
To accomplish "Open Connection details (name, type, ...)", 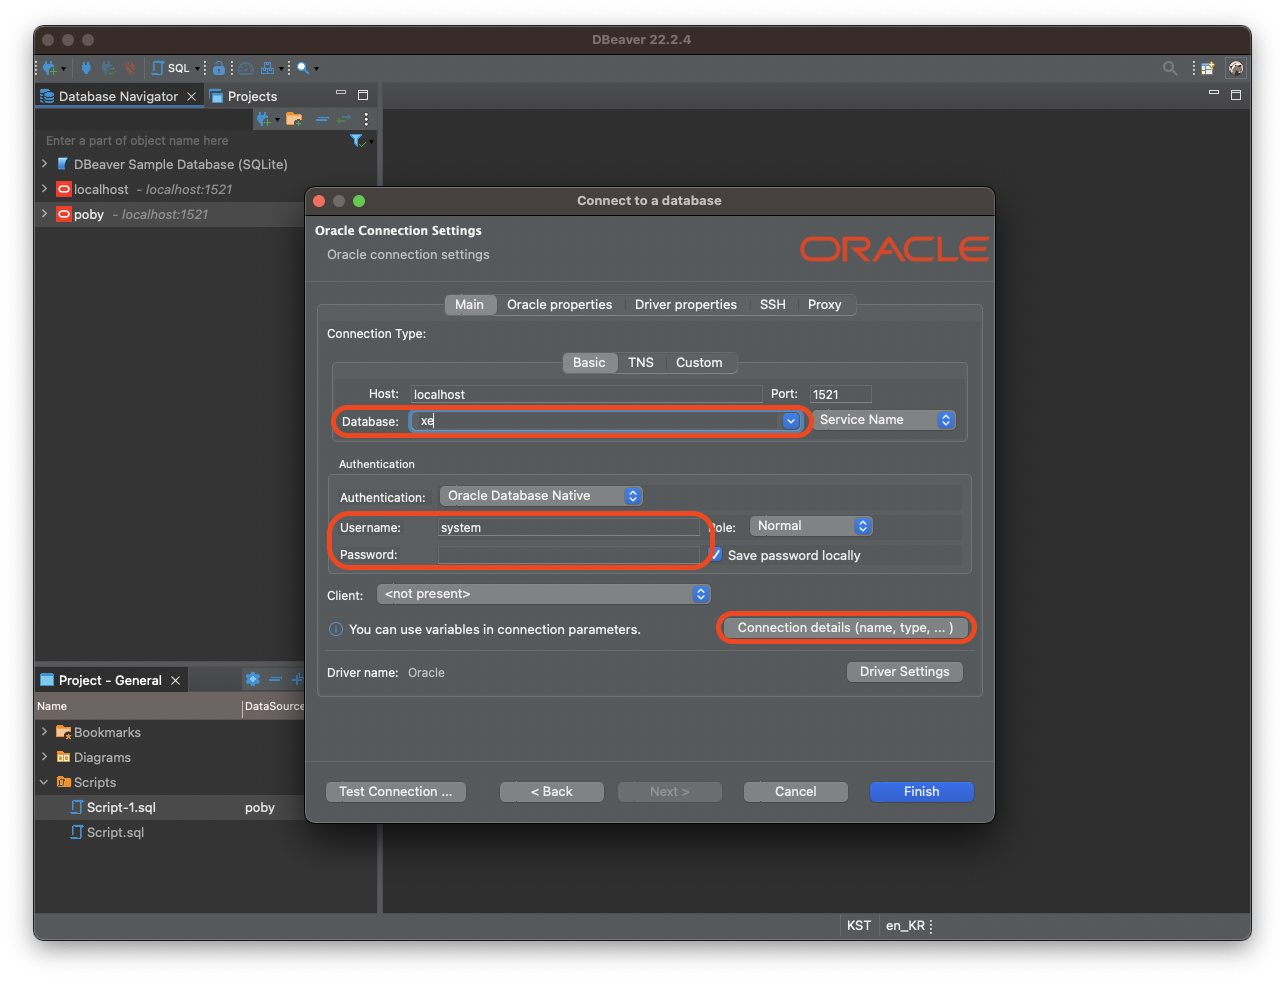I will tap(845, 628).
